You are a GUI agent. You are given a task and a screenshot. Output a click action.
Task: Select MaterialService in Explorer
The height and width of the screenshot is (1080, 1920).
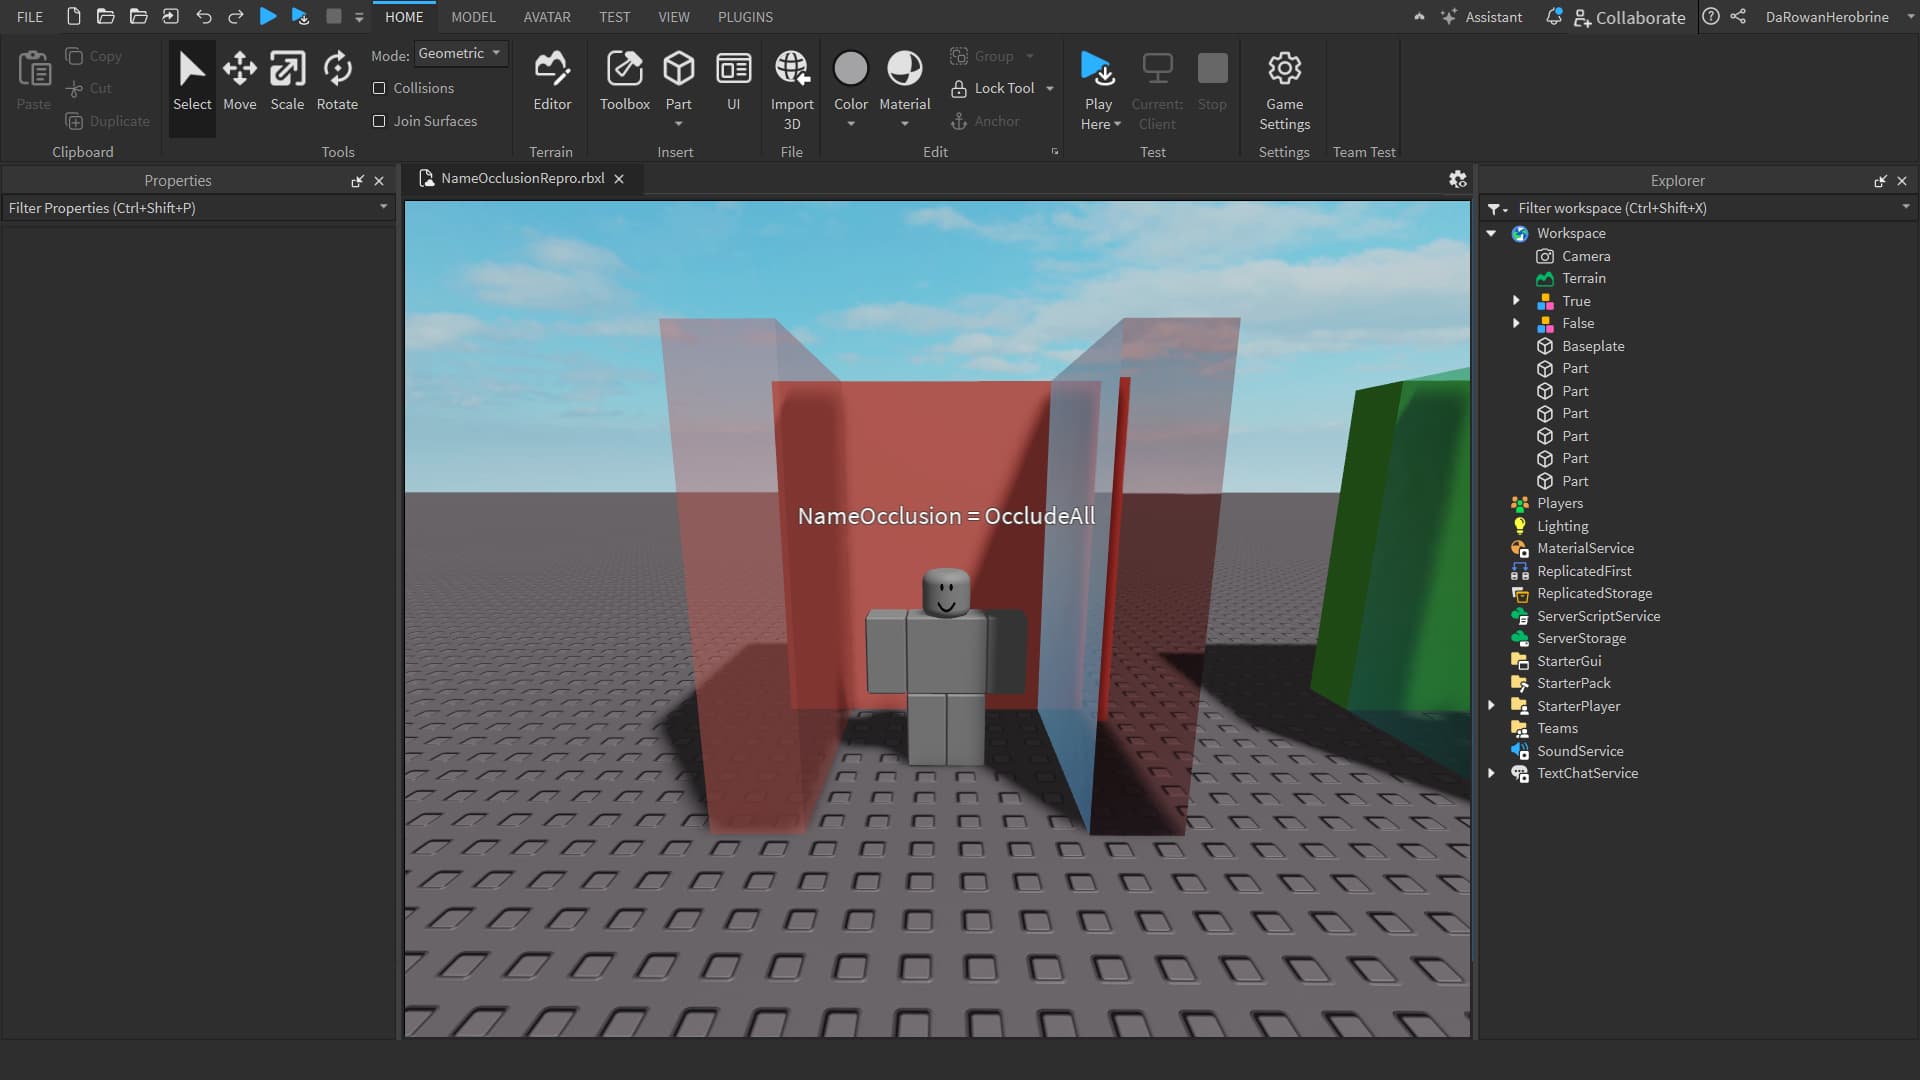click(1585, 548)
